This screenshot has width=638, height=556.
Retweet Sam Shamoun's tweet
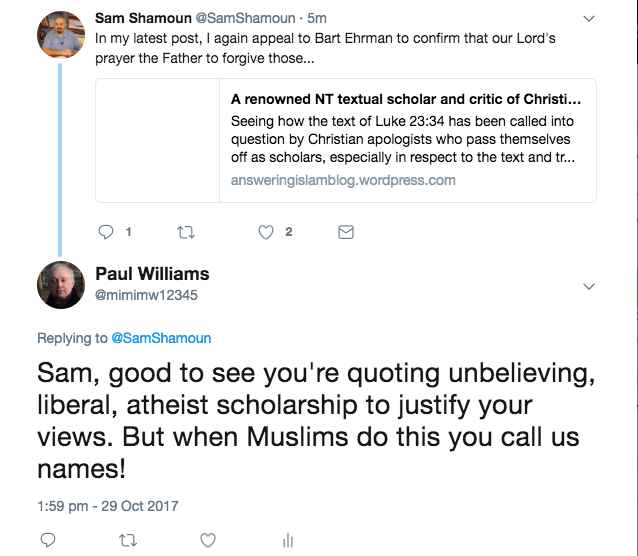185,232
